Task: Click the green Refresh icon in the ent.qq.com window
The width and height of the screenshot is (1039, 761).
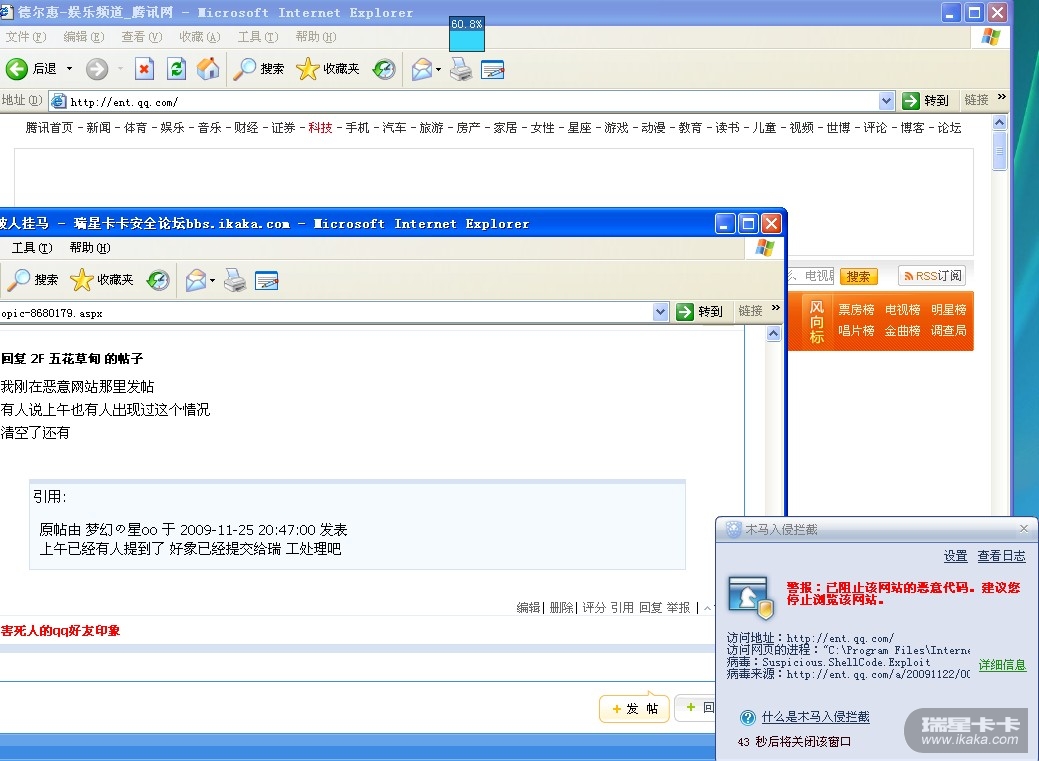Action: 176,68
